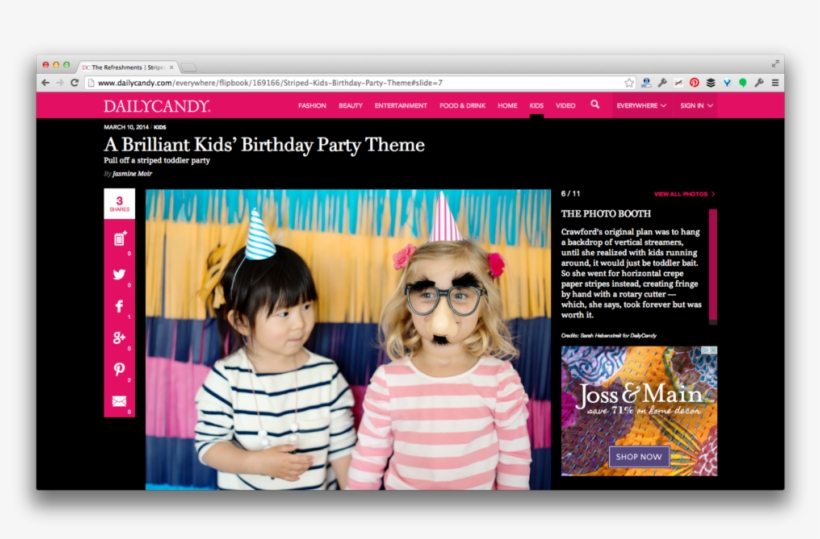Click the address bar URL field
820x539 pixels.
pyautogui.click(x=361, y=83)
